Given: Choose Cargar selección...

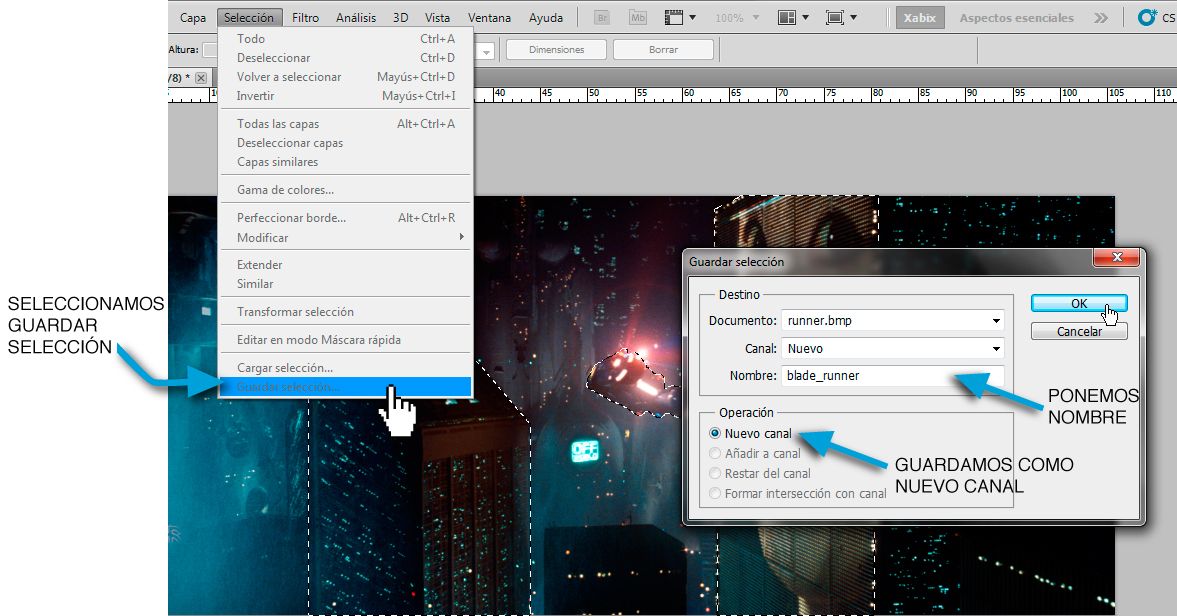Looking at the screenshot, I should click(x=345, y=368).
